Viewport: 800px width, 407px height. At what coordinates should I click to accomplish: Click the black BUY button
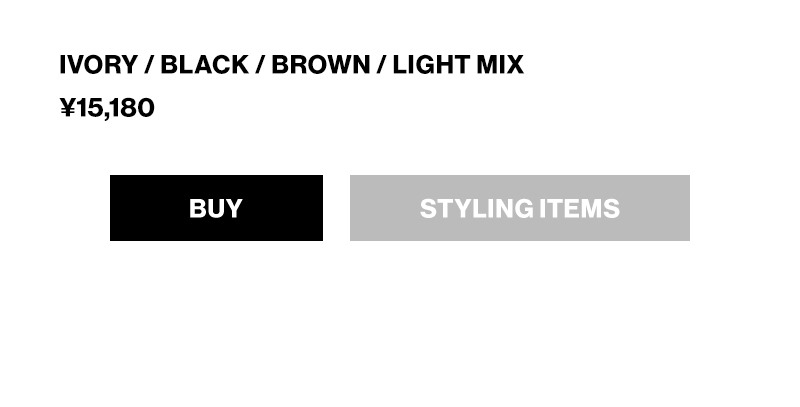point(216,208)
